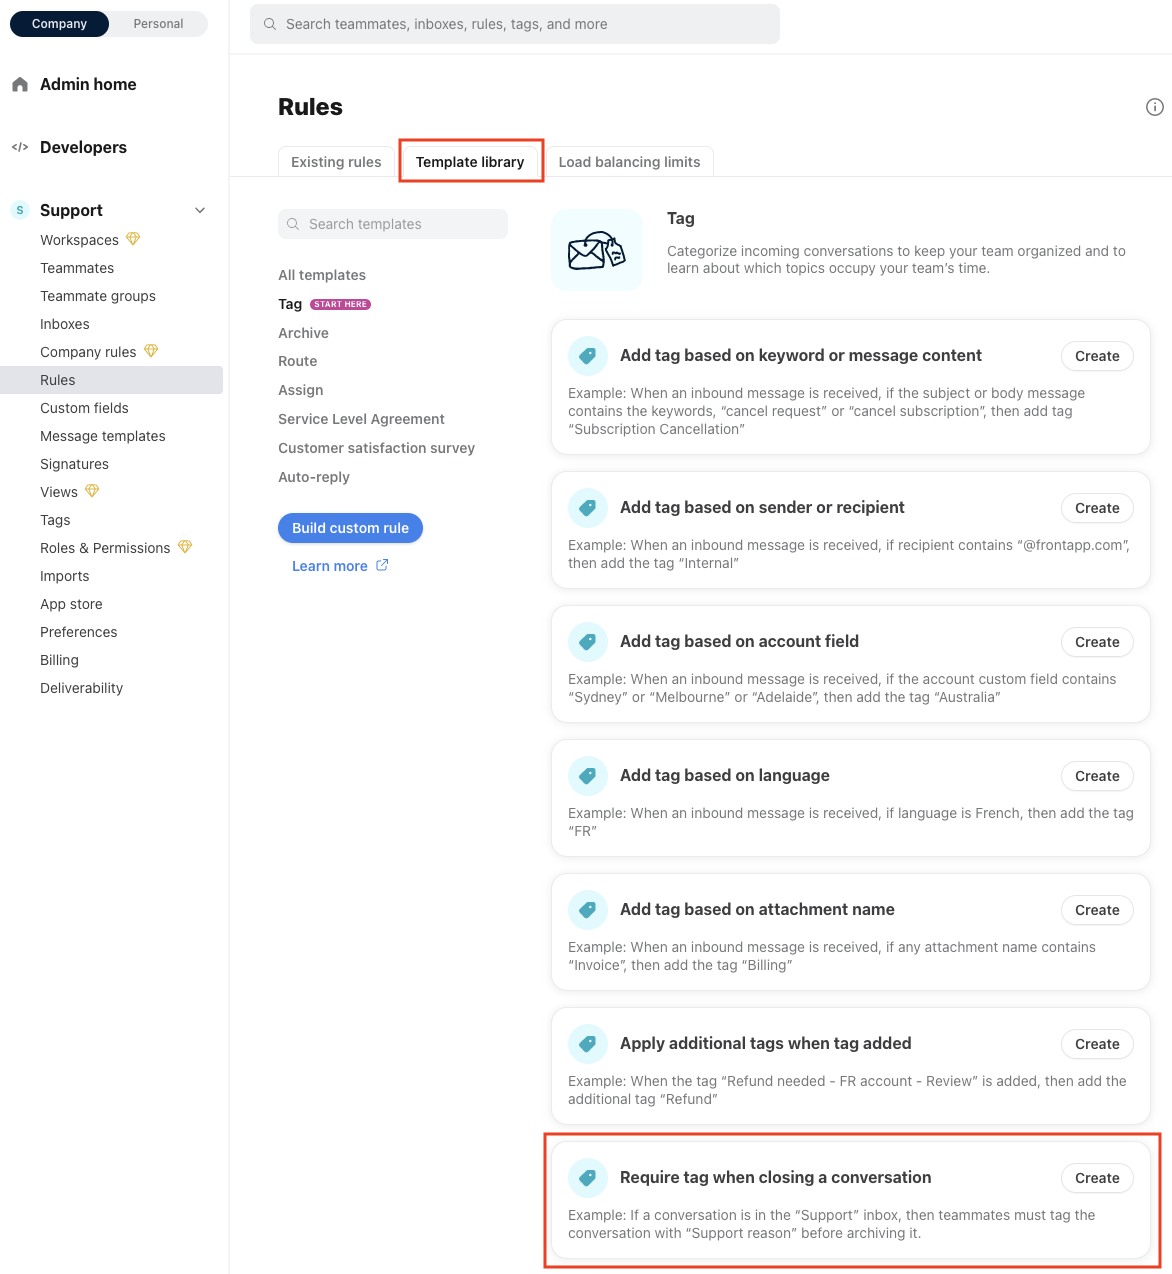Switch to Personal settings toggle
1172x1274 pixels.
(158, 24)
